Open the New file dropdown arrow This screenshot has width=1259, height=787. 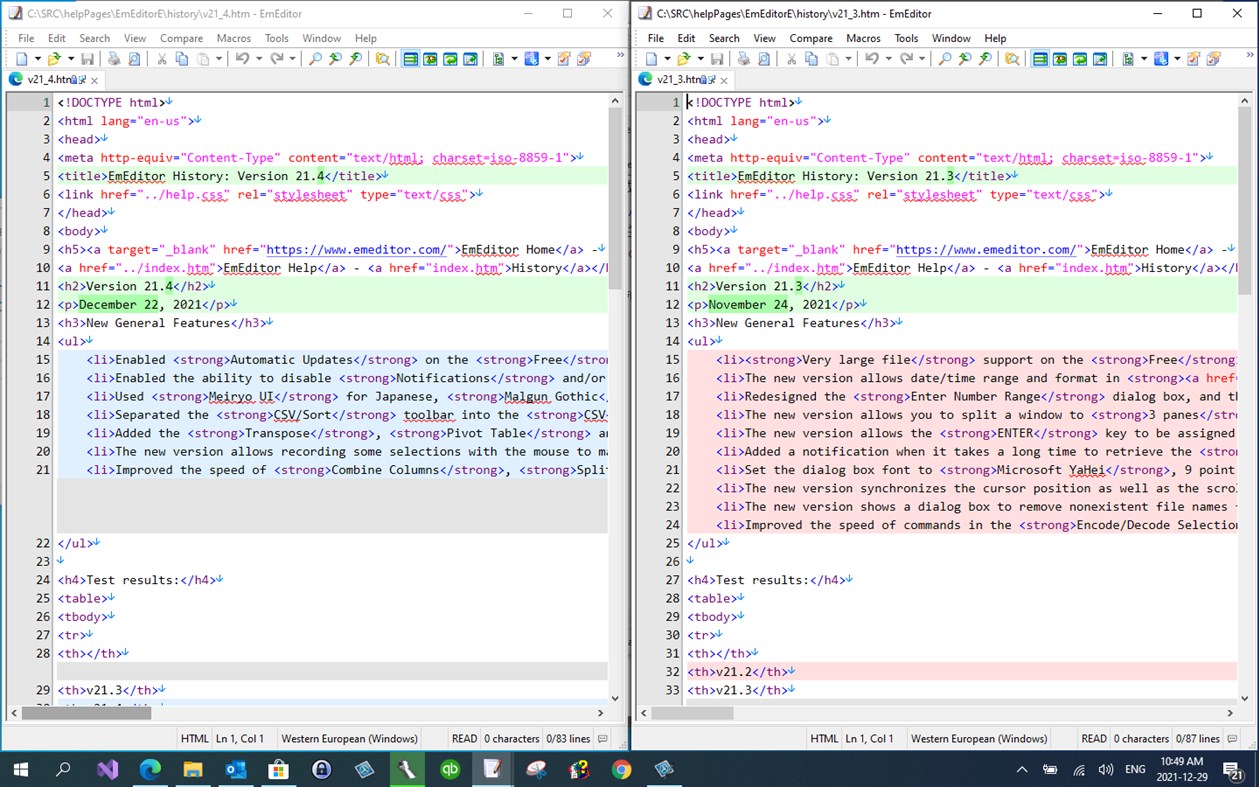[x=37, y=59]
